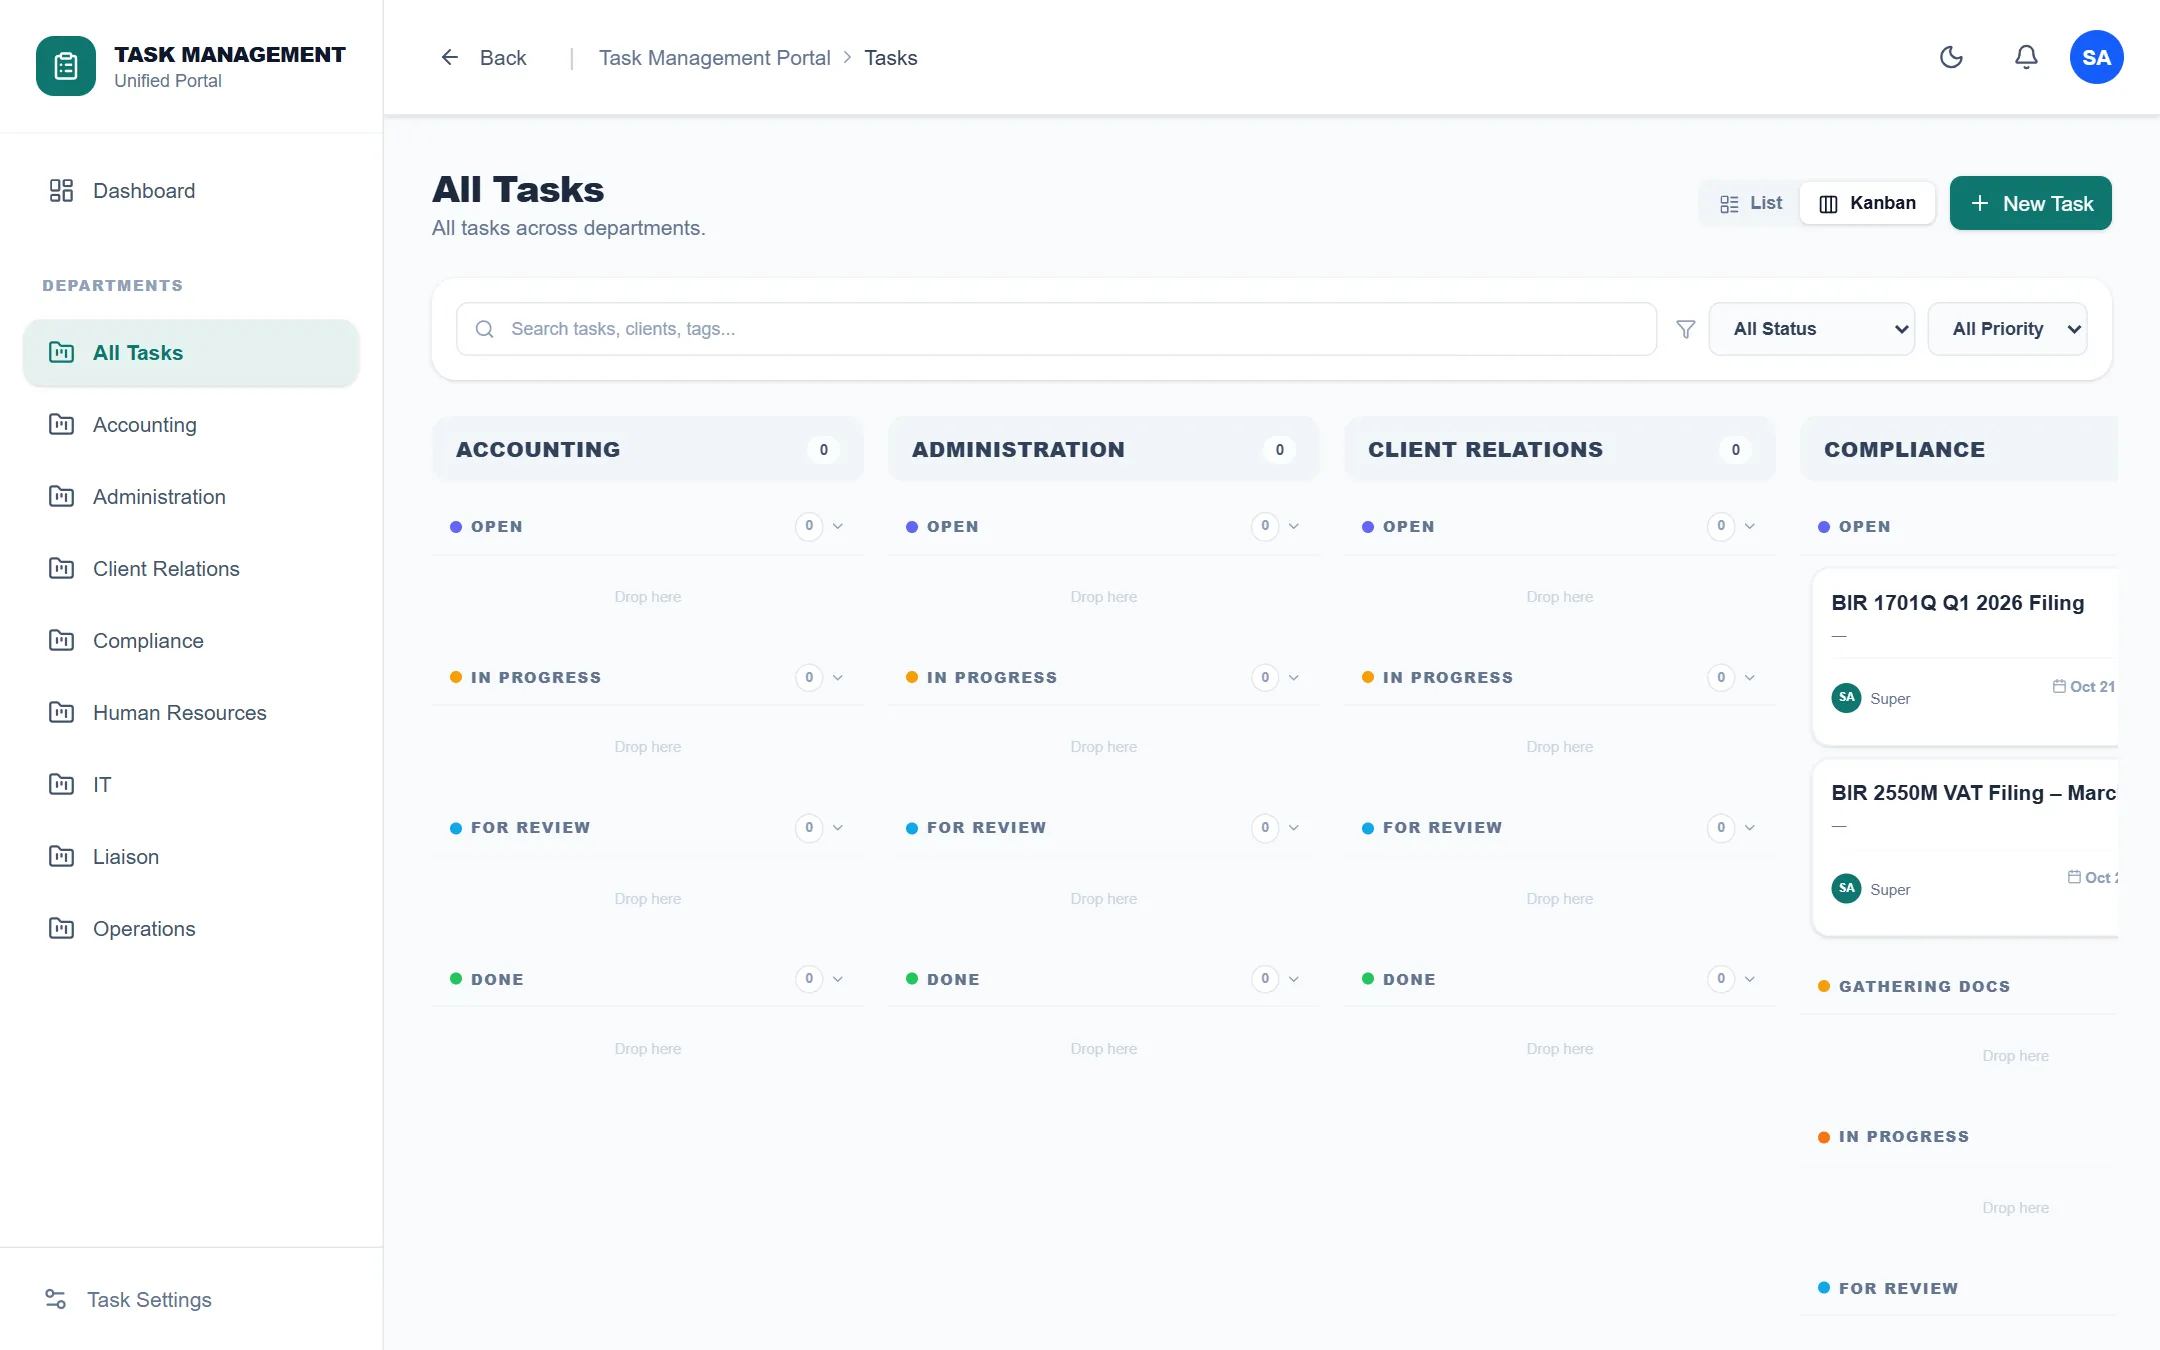The height and width of the screenshot is (1350, 2160).
Task: Collapse Client Relations Done chevron
Action: point(1750,978)
